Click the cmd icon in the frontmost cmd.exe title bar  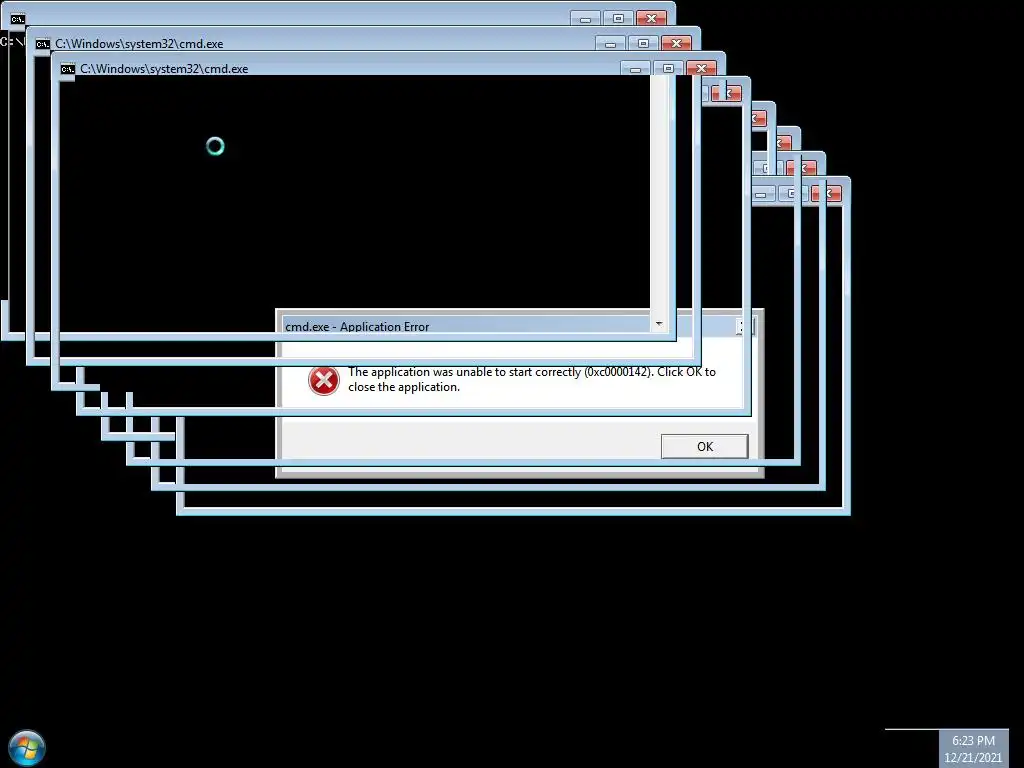(67, 69)
